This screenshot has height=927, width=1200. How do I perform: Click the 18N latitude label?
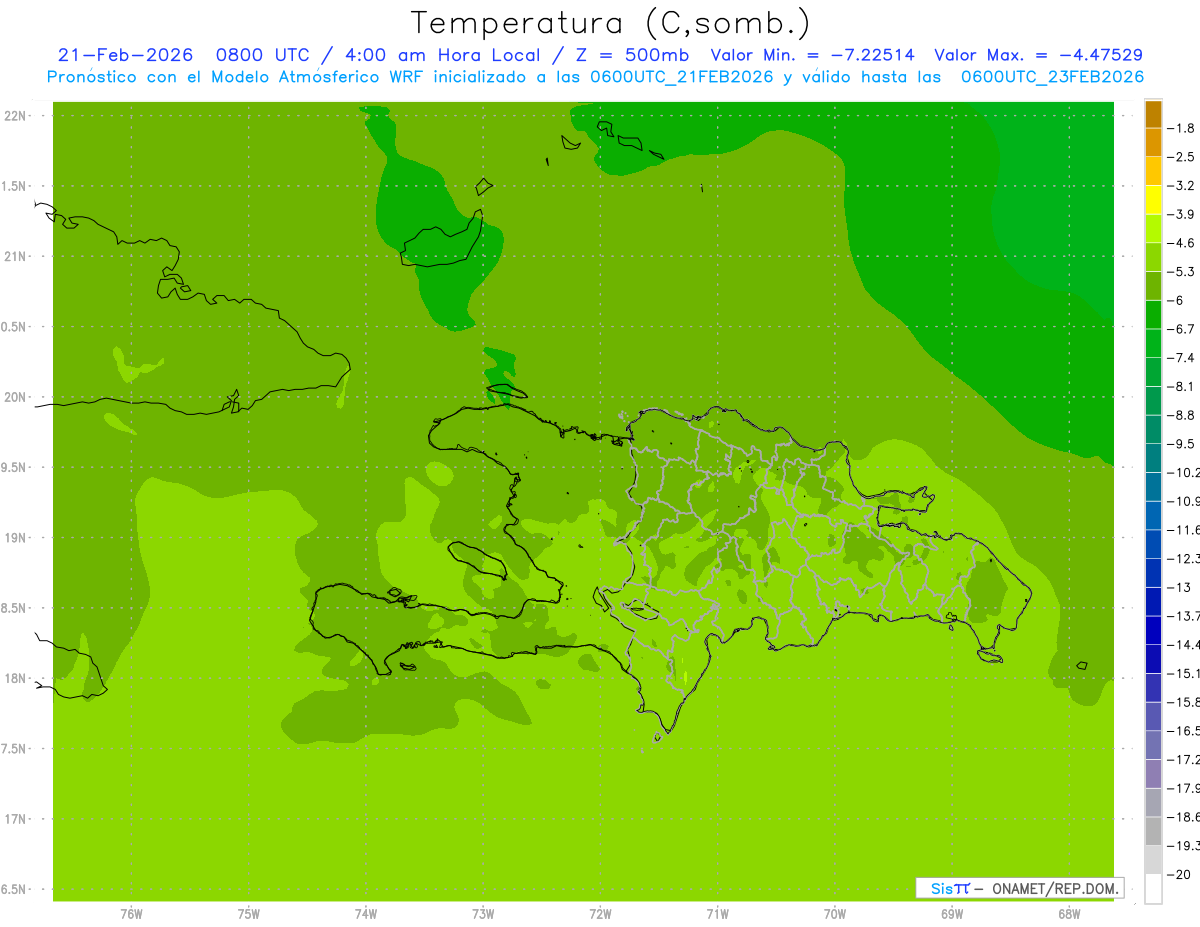(16, 678)
